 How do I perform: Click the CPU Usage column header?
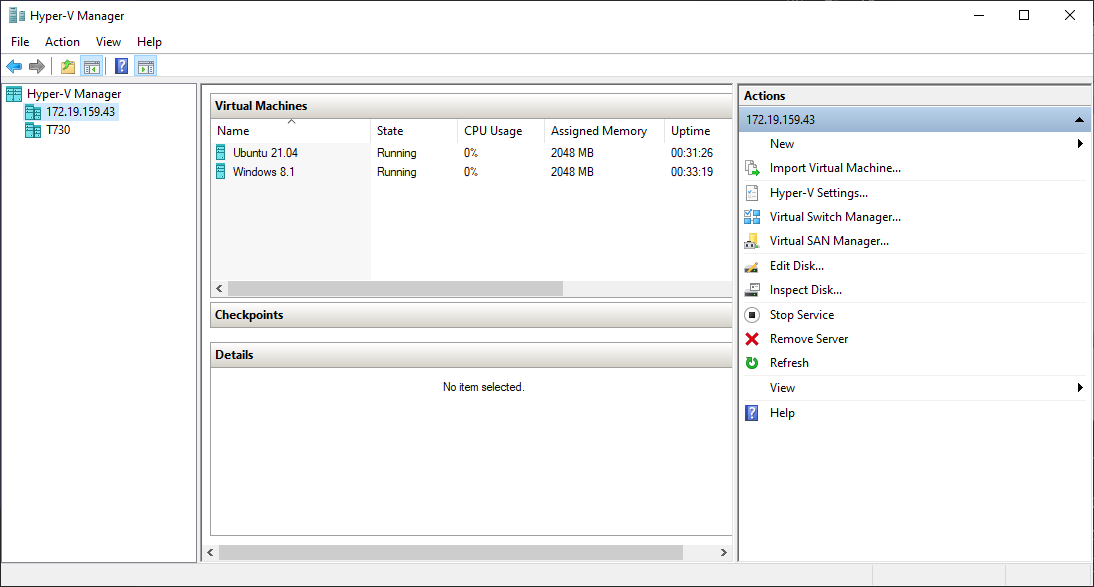pos(501,131)
